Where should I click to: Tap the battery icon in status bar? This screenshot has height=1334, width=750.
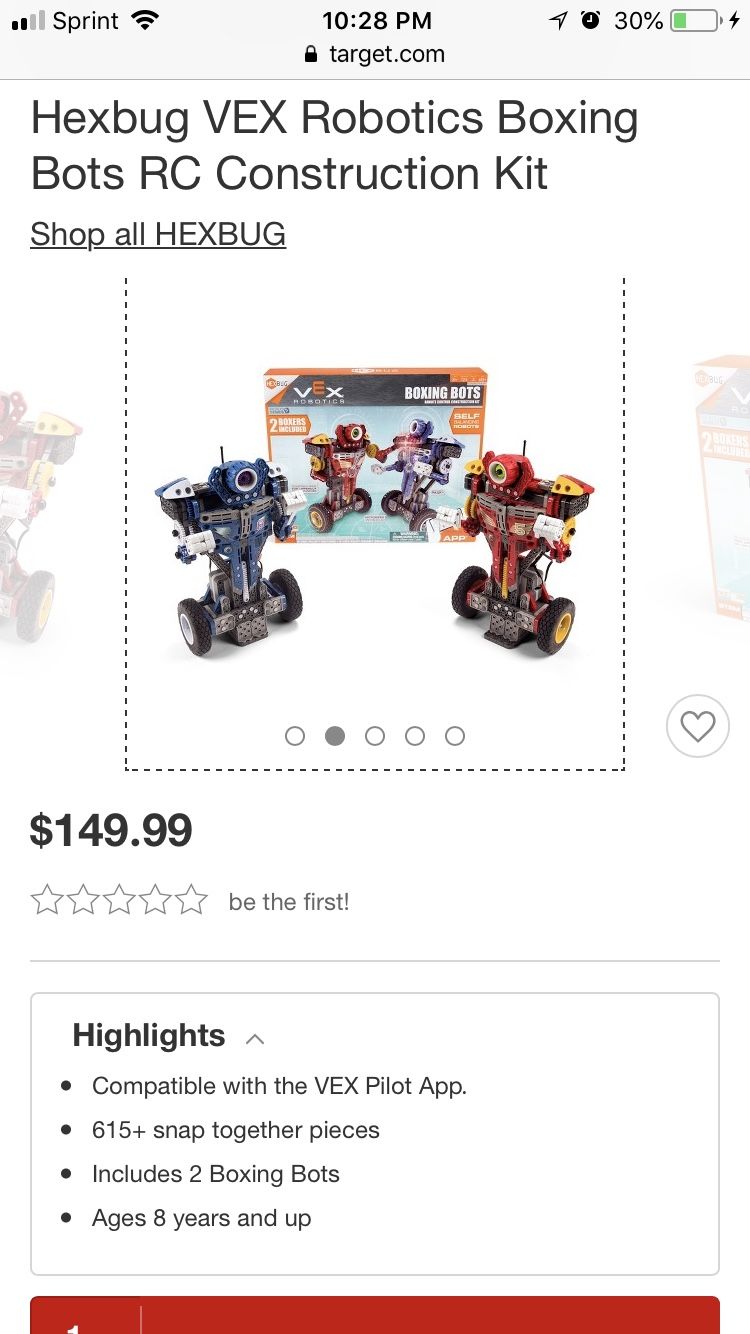[x=696, y=20]
